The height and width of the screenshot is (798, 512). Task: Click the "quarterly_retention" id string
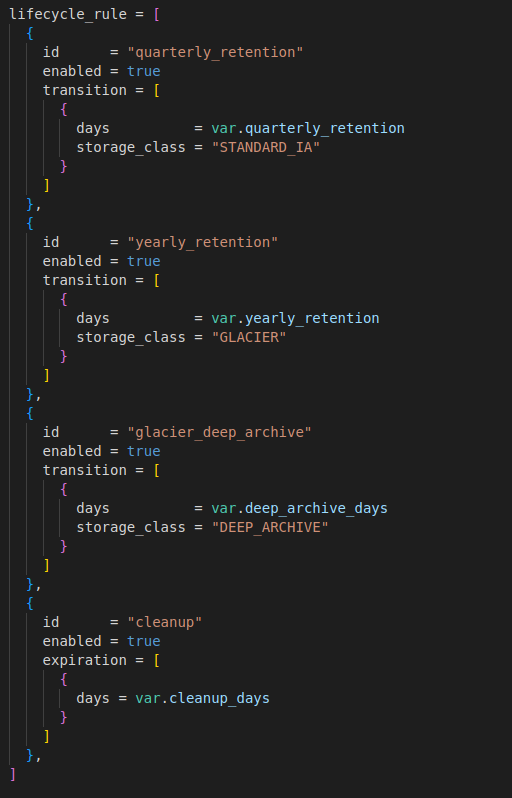pyautogui.click(x=215, y=52)
